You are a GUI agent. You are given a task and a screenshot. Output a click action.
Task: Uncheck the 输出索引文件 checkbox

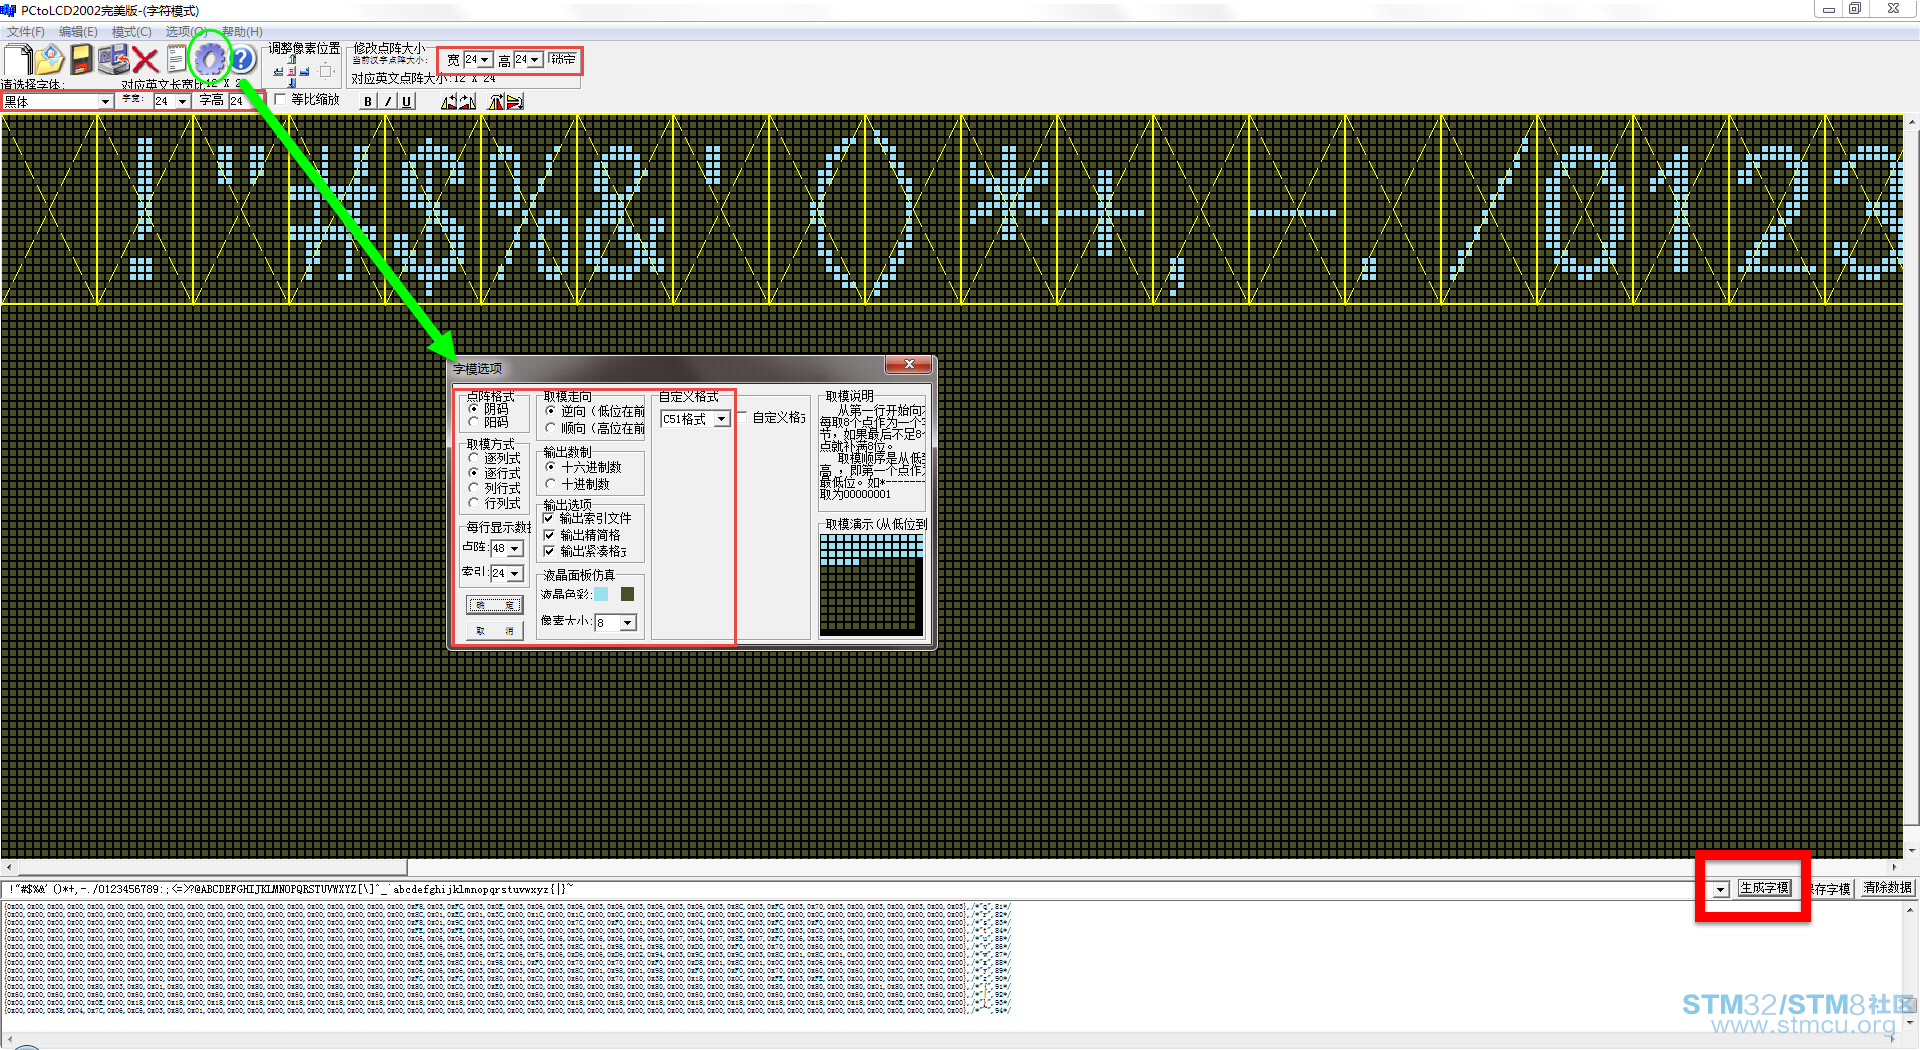pos(548,518)
